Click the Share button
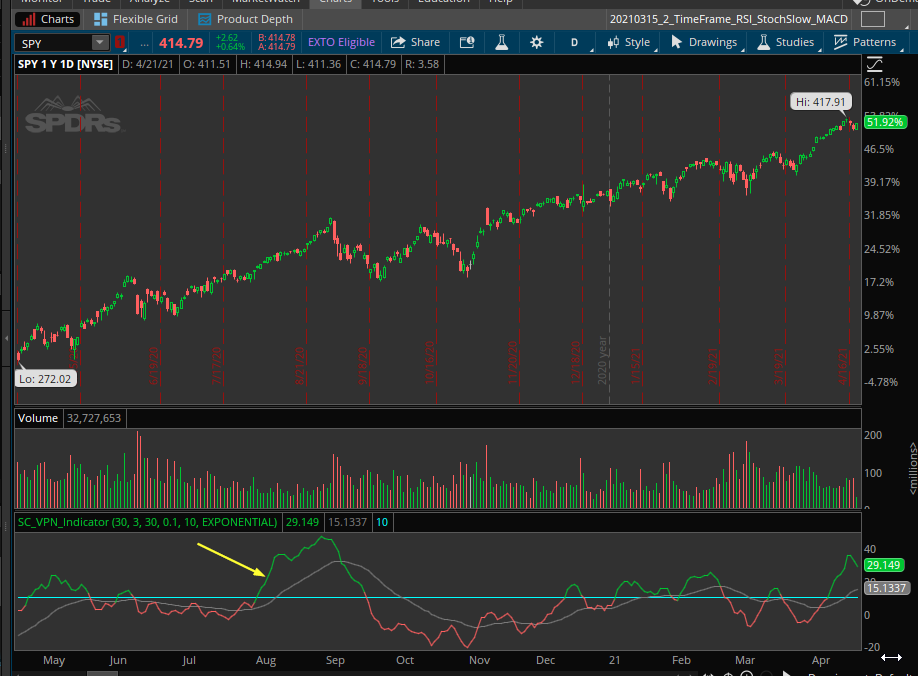Image resolution: width=918 pixels, height=676 pixels. 415,42
